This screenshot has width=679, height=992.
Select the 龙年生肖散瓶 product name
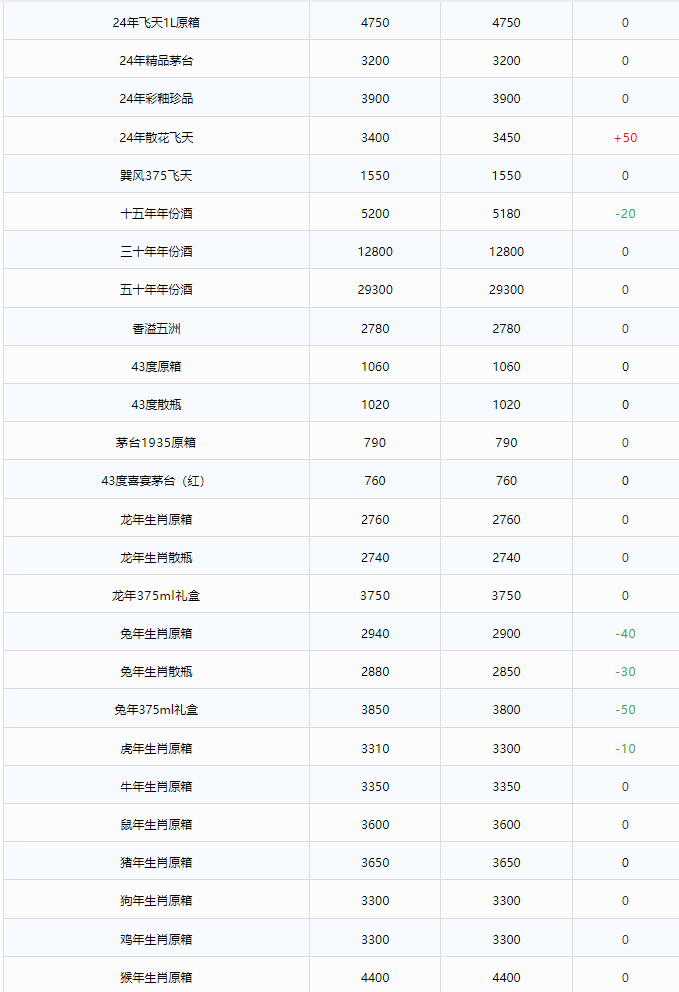[156, 558]
